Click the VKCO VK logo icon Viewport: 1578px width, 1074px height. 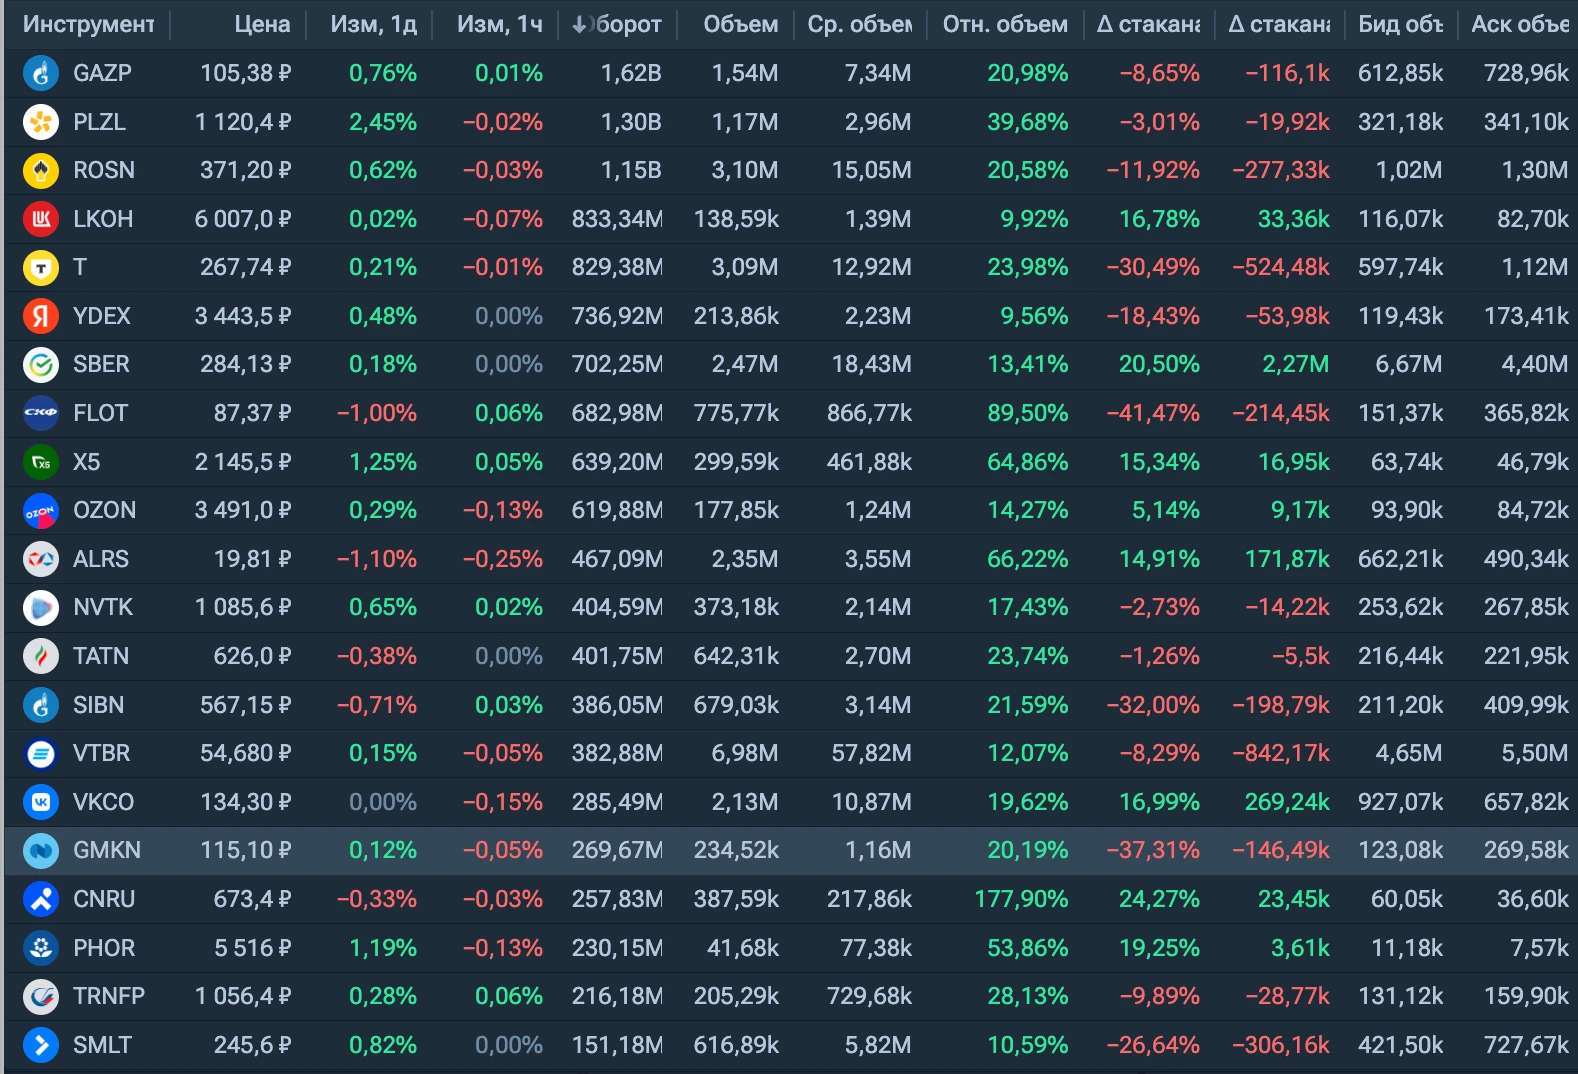41,802
